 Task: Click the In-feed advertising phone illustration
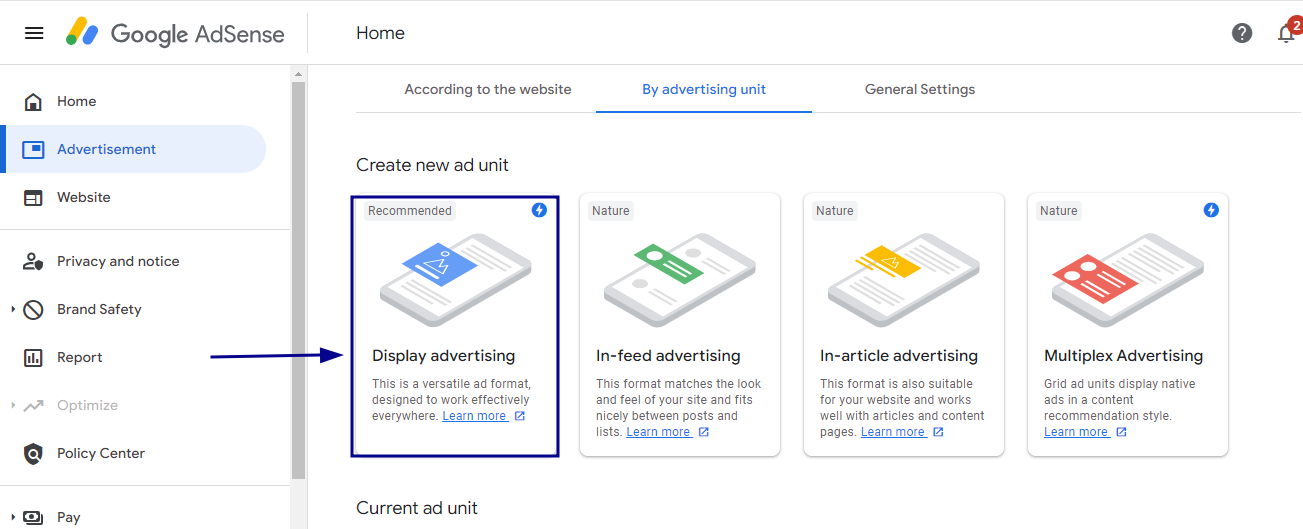679,280
